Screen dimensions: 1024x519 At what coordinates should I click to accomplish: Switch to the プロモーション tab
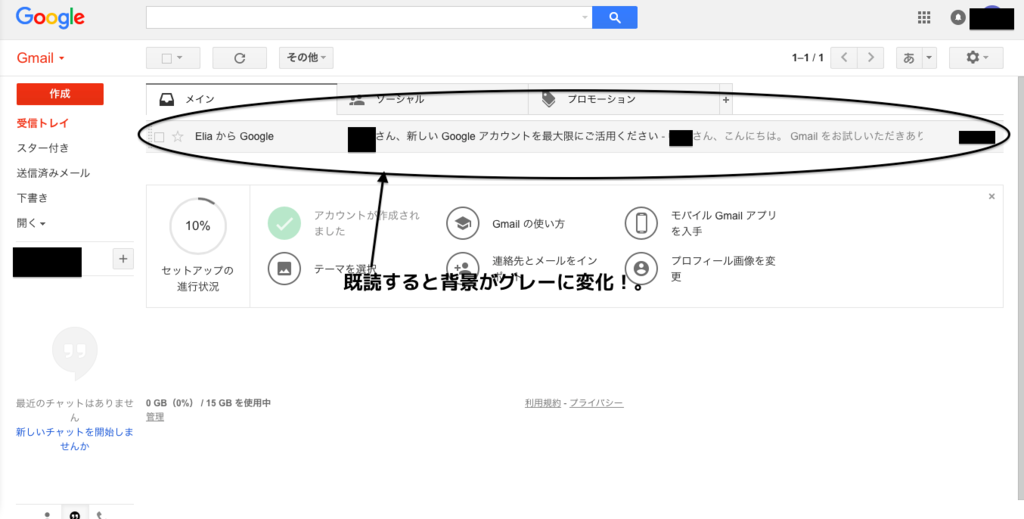[x=624, y=99]
